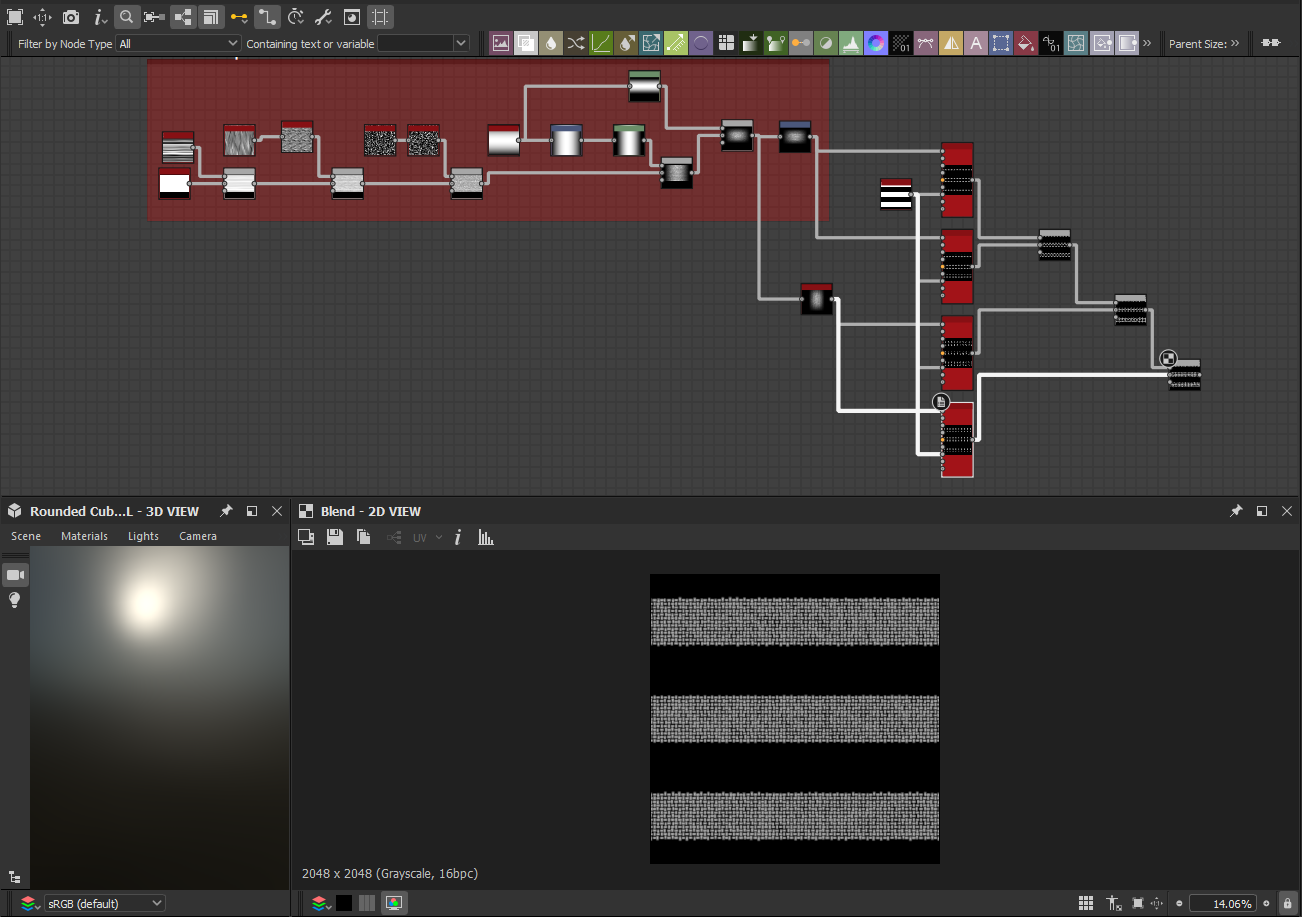Viewport: 1302px width, 917px height.
Task: Click the containing text or variable field
Action: 415,44
